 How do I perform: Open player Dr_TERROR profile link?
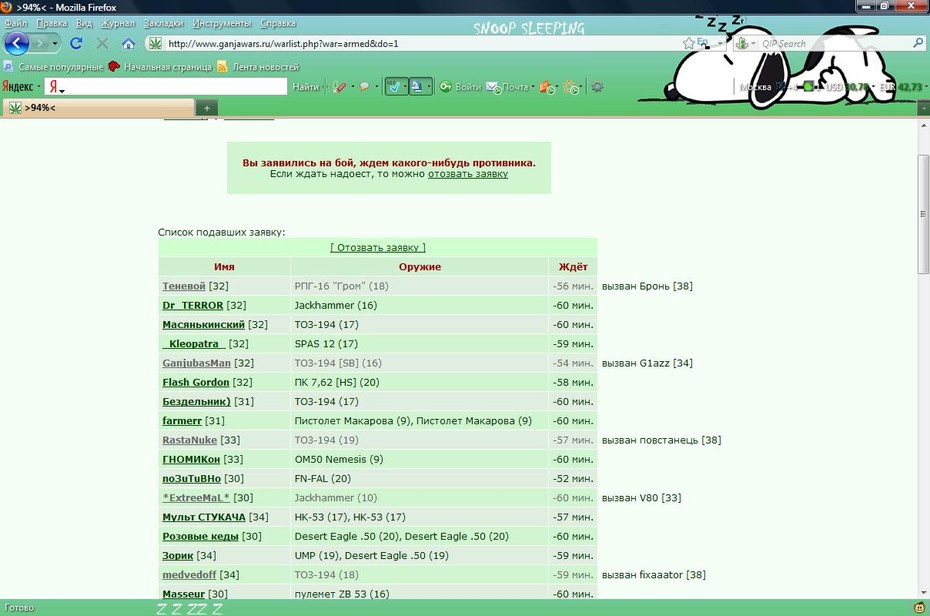[193, 305]
